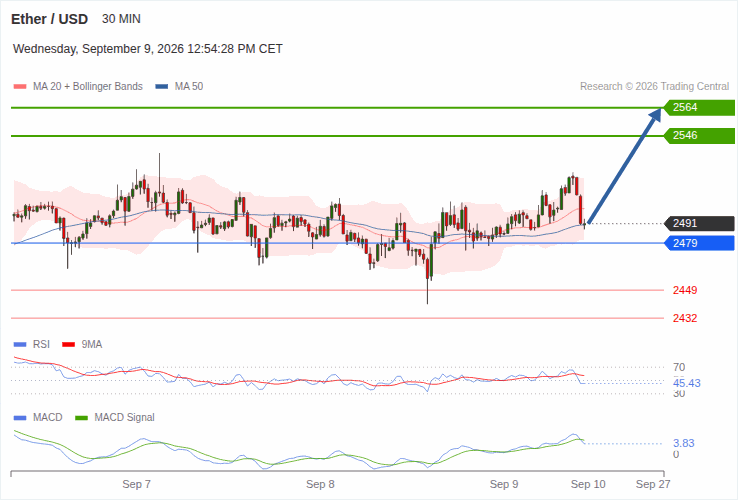Select the Sep 10 date axis marker

[x=588, y=484]
